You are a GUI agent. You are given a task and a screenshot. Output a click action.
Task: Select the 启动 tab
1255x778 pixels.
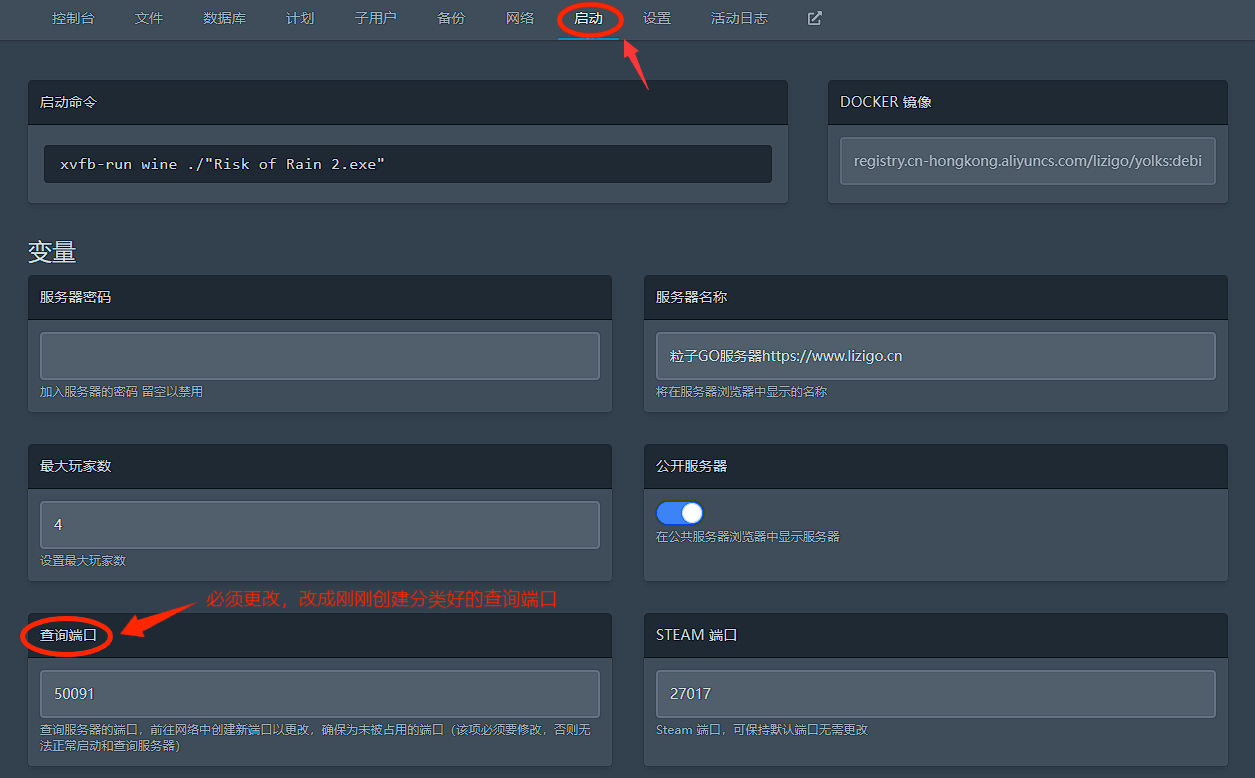(588, 18)
